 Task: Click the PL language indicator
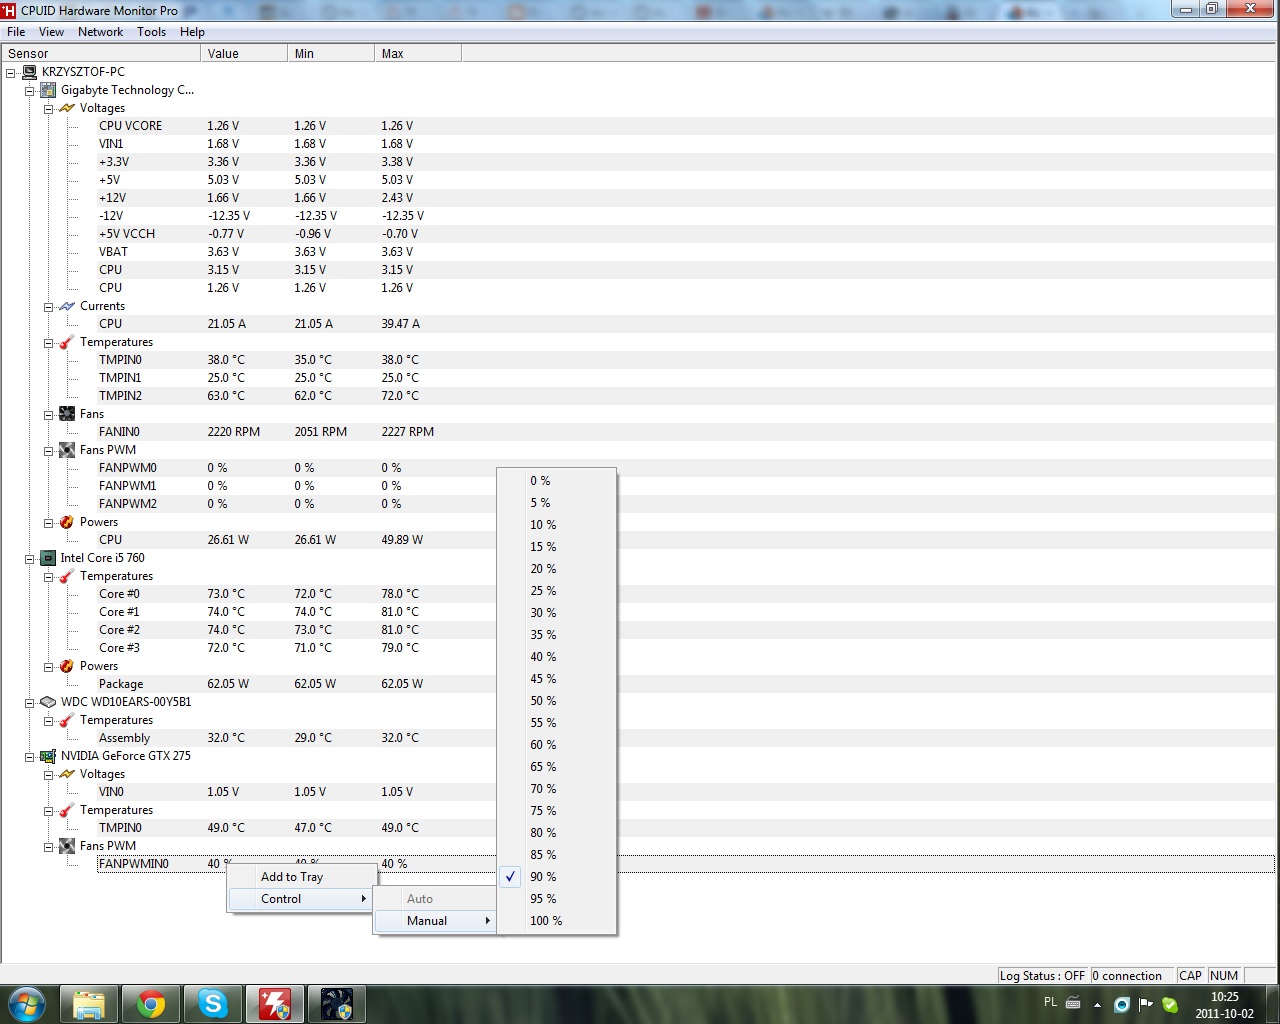(1050, 1002)
